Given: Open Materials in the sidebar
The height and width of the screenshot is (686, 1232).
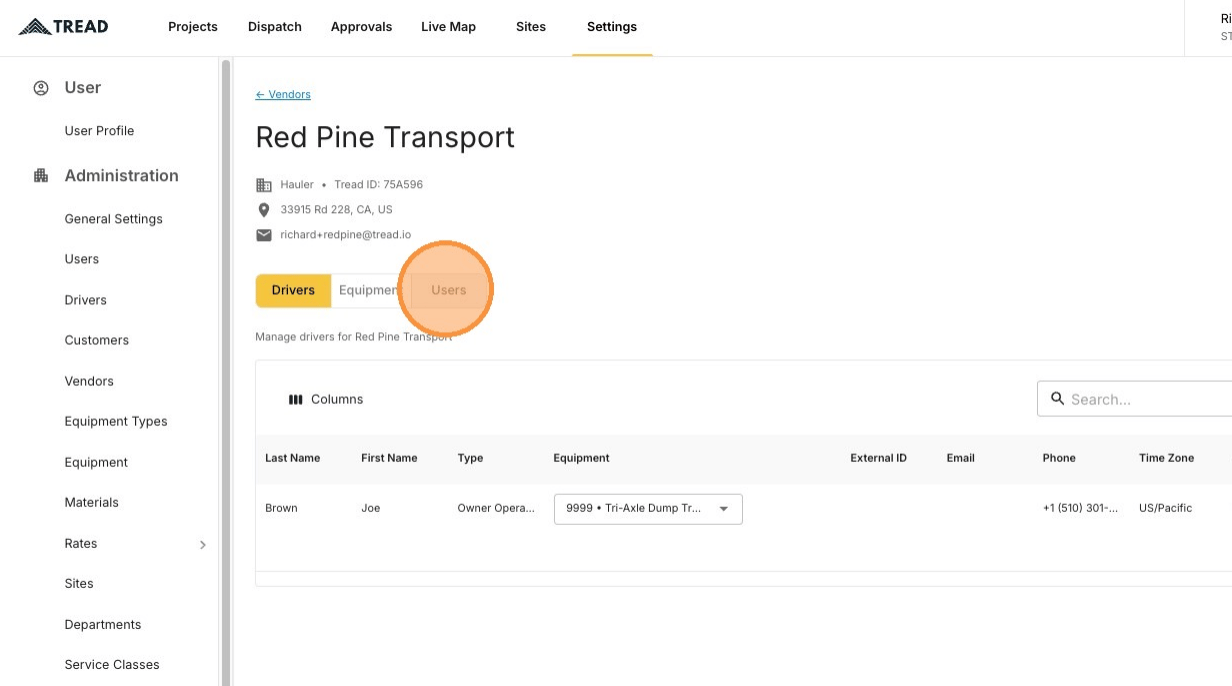Looking at the screenshot, I should click(x=92, y=502).
